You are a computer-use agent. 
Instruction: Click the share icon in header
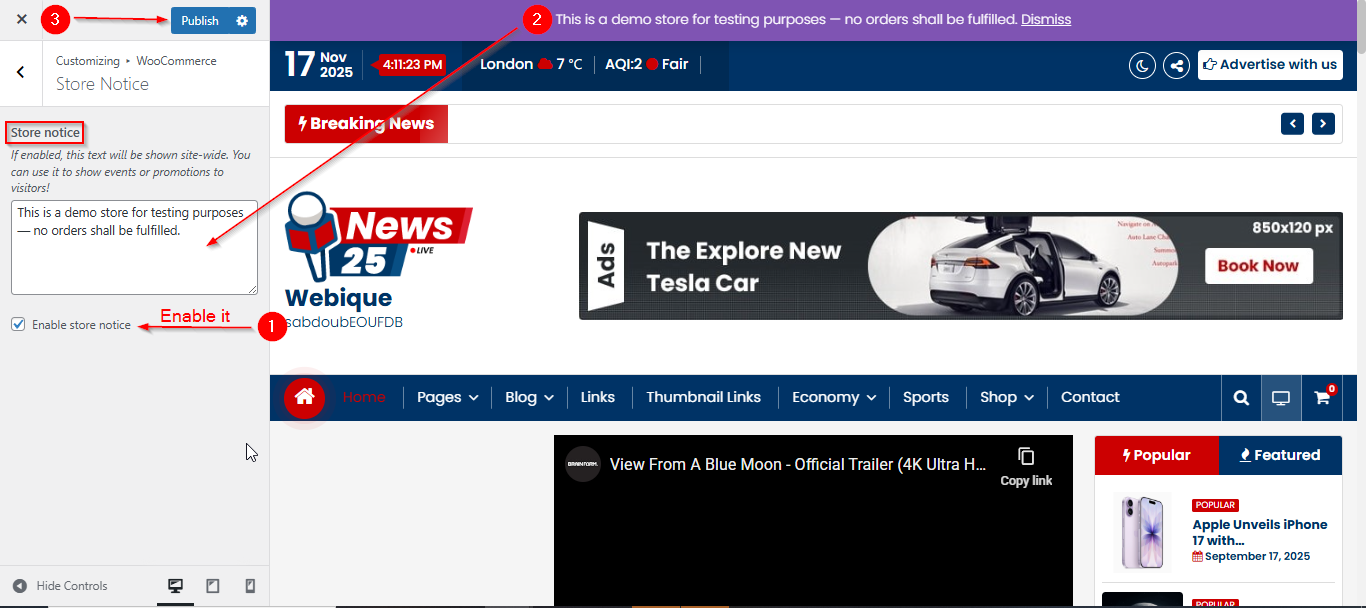1177,65
